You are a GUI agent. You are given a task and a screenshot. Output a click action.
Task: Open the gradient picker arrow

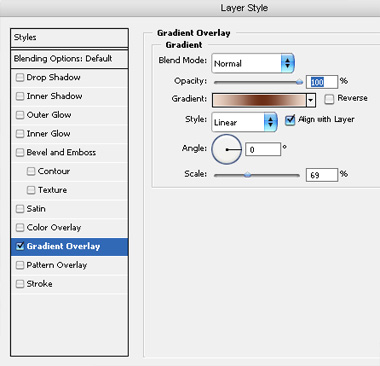[311, 100]
